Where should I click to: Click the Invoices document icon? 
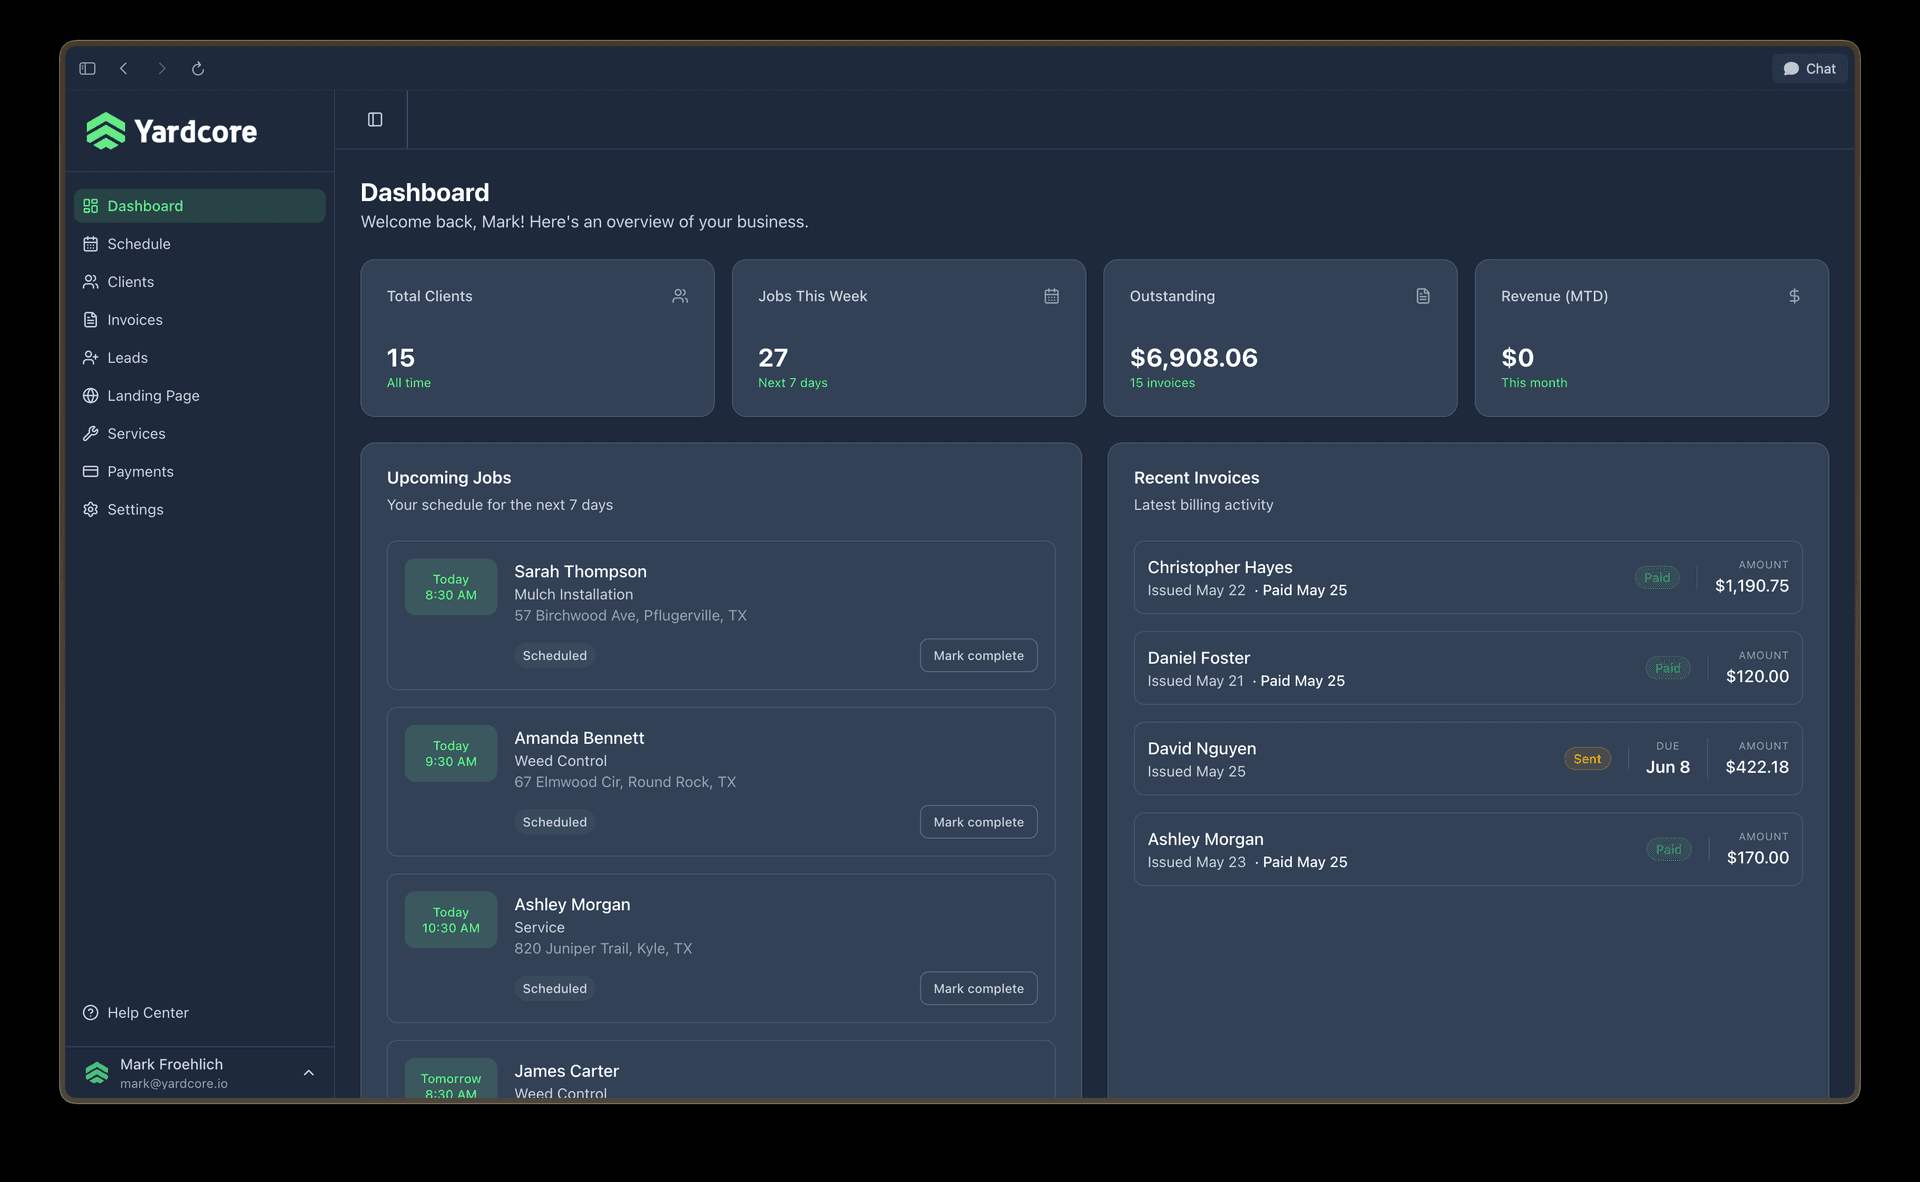(91, 320)
